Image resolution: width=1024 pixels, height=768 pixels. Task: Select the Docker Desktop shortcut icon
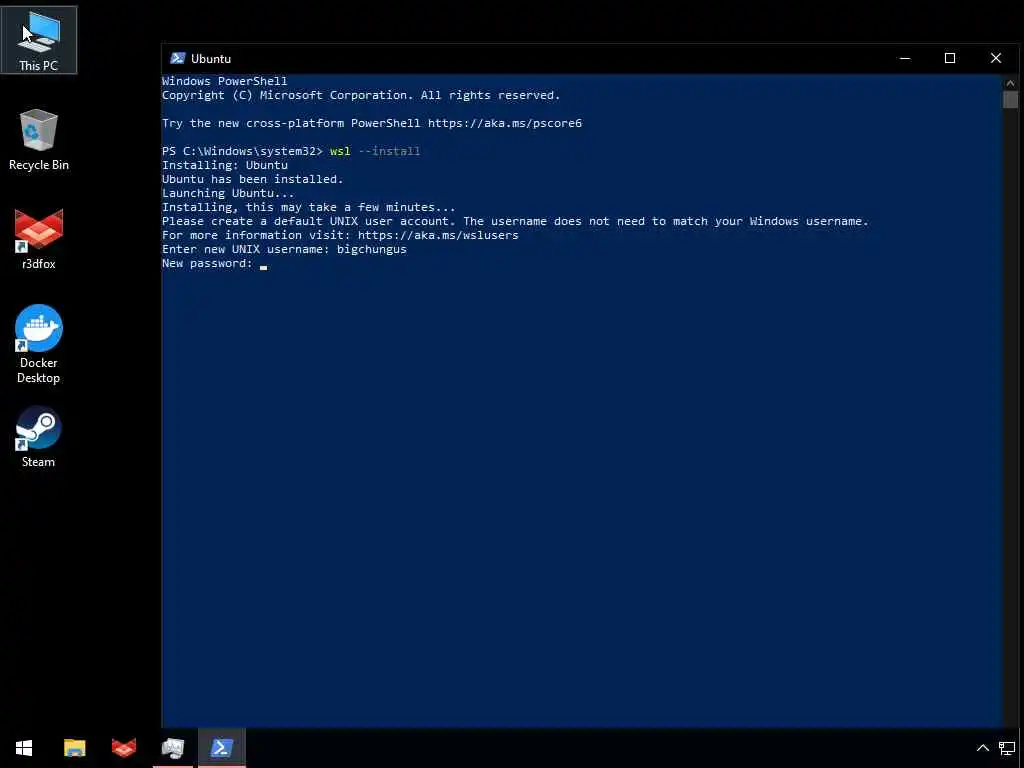39,344
